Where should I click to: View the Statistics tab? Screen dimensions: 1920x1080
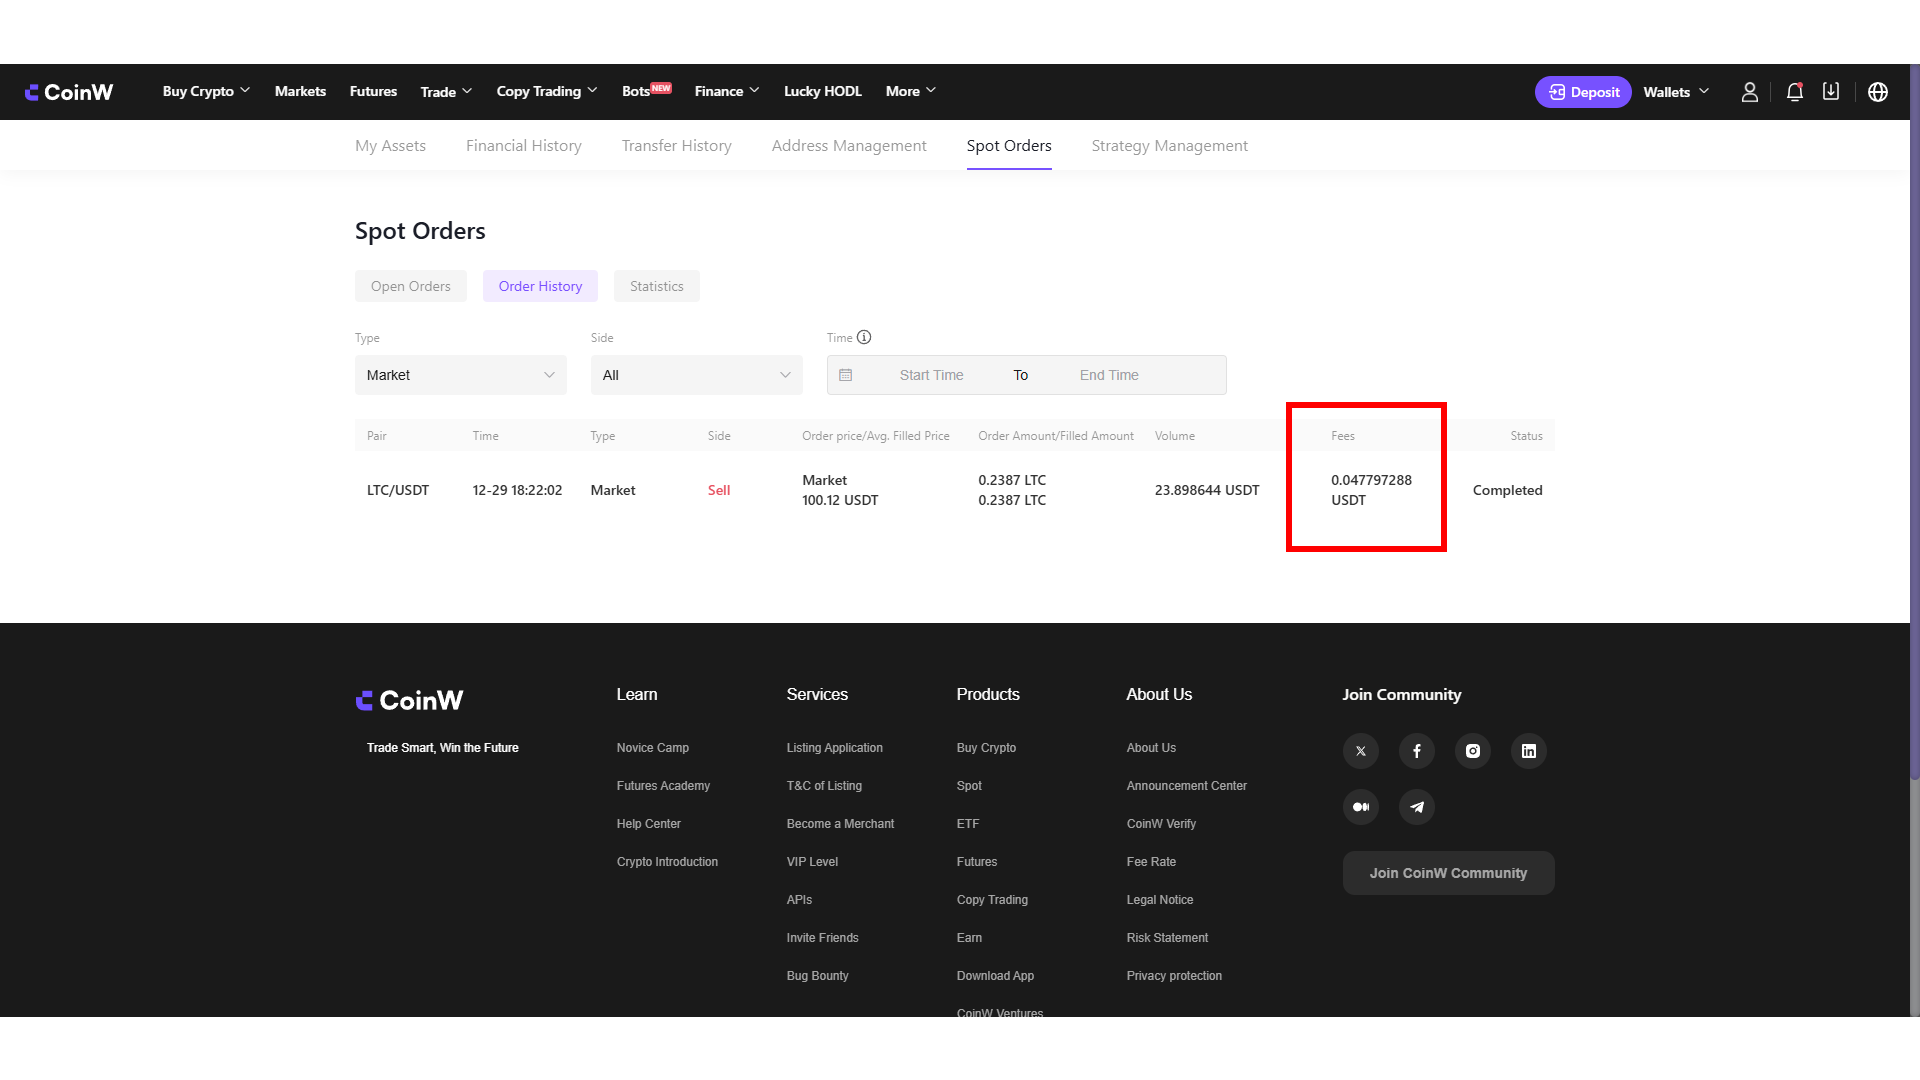coord(657,286)
